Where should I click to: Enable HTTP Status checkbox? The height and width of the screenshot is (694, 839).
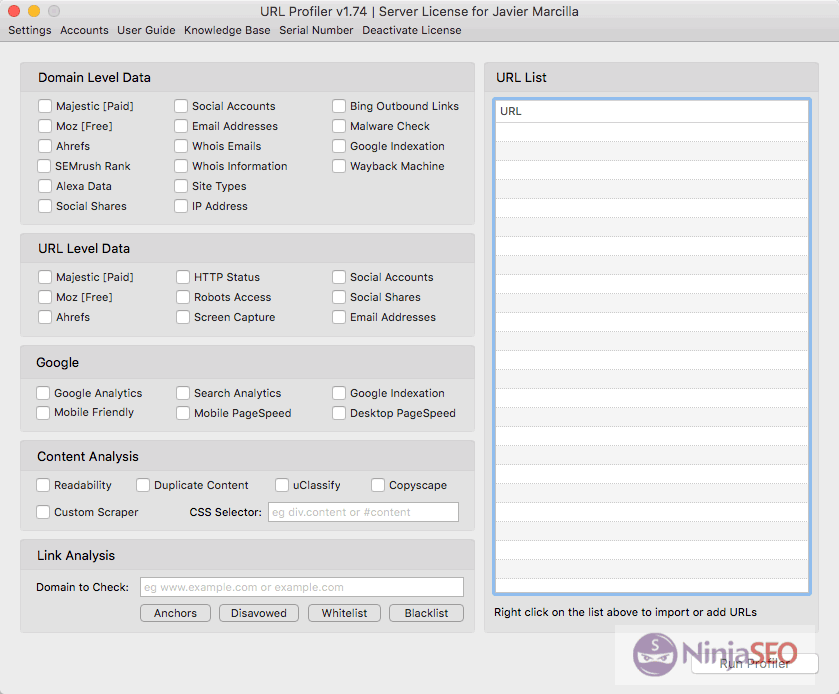[183, 277]
